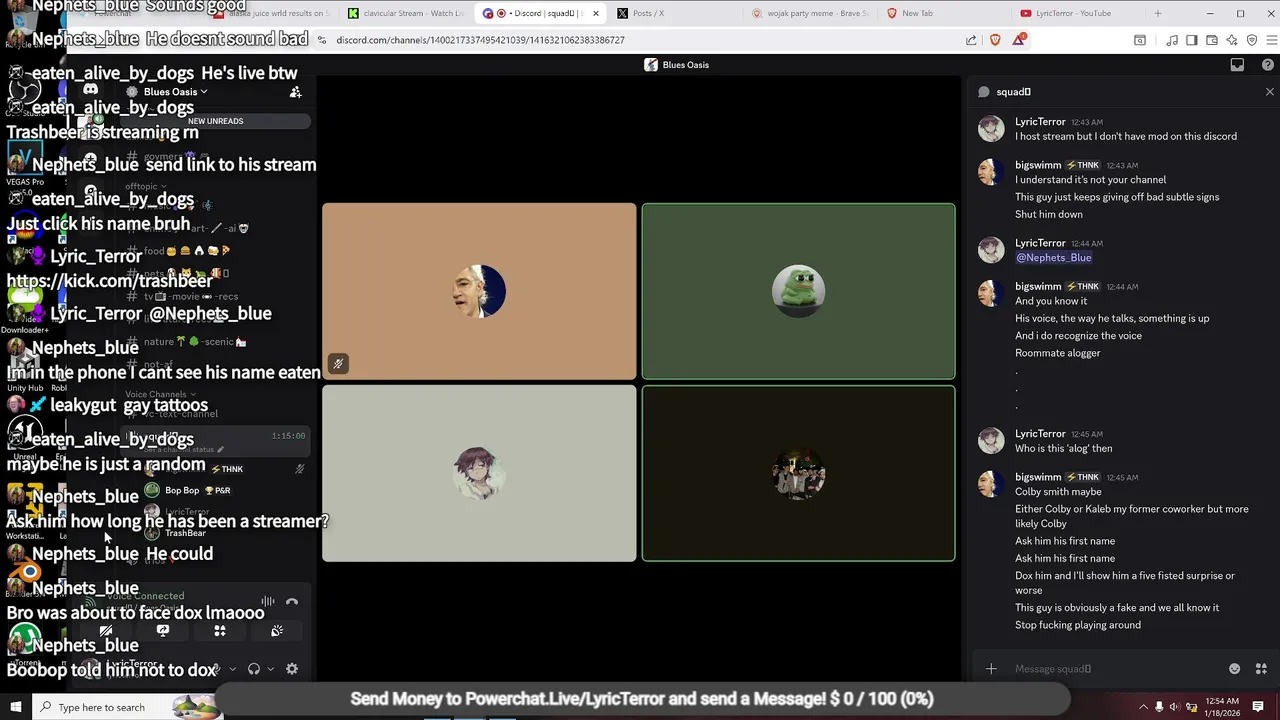
Task: Switch to wojak party meme tab
Action: pos(810,13)
